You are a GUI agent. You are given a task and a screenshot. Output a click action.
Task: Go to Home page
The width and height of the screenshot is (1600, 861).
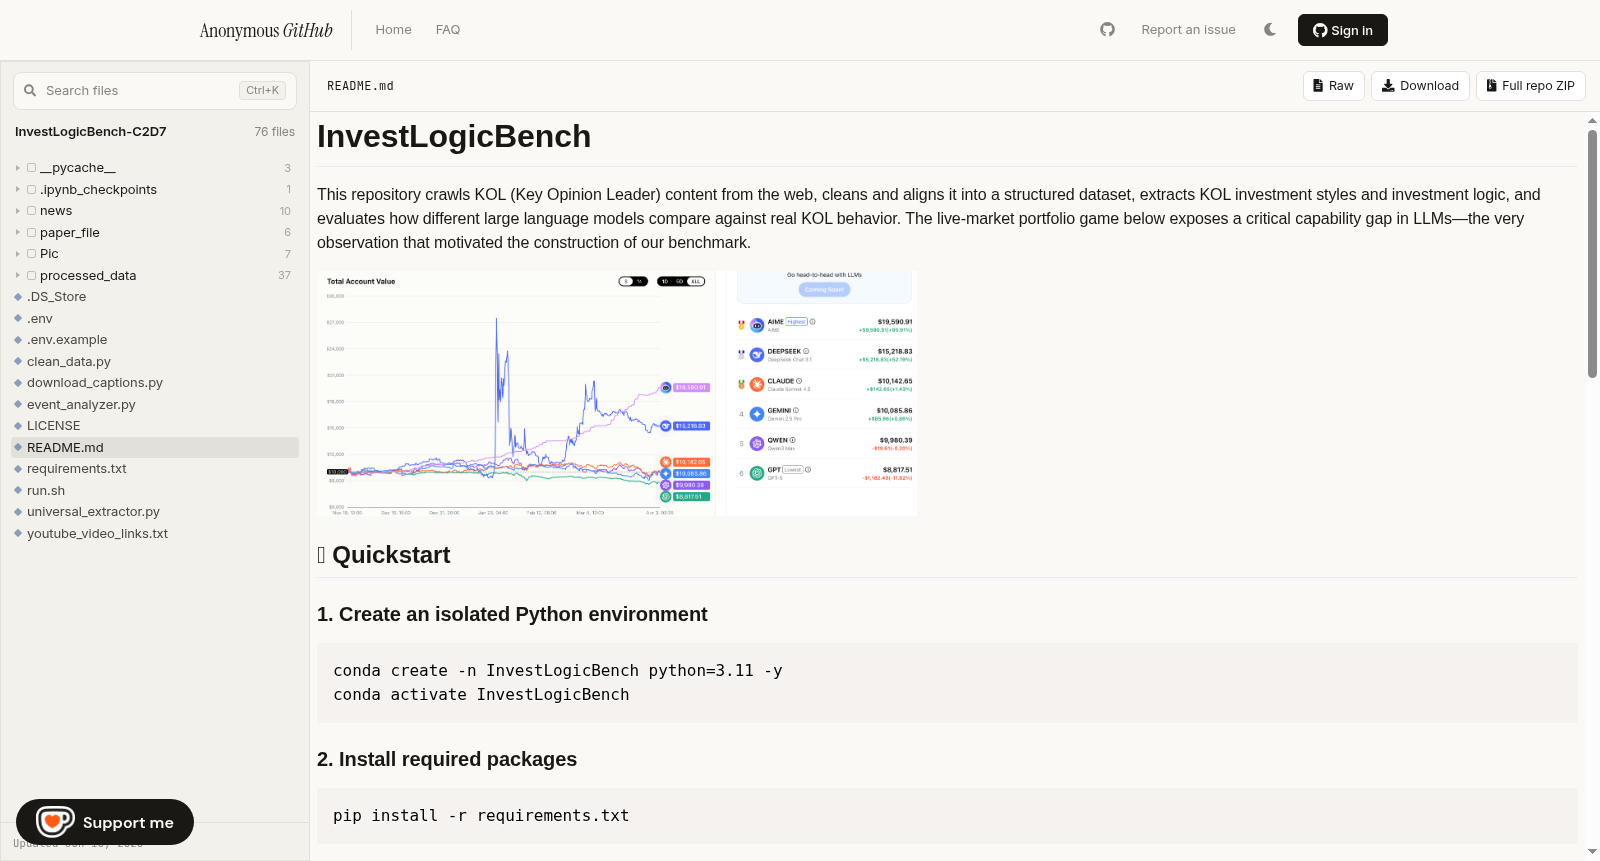click(393, 30)
